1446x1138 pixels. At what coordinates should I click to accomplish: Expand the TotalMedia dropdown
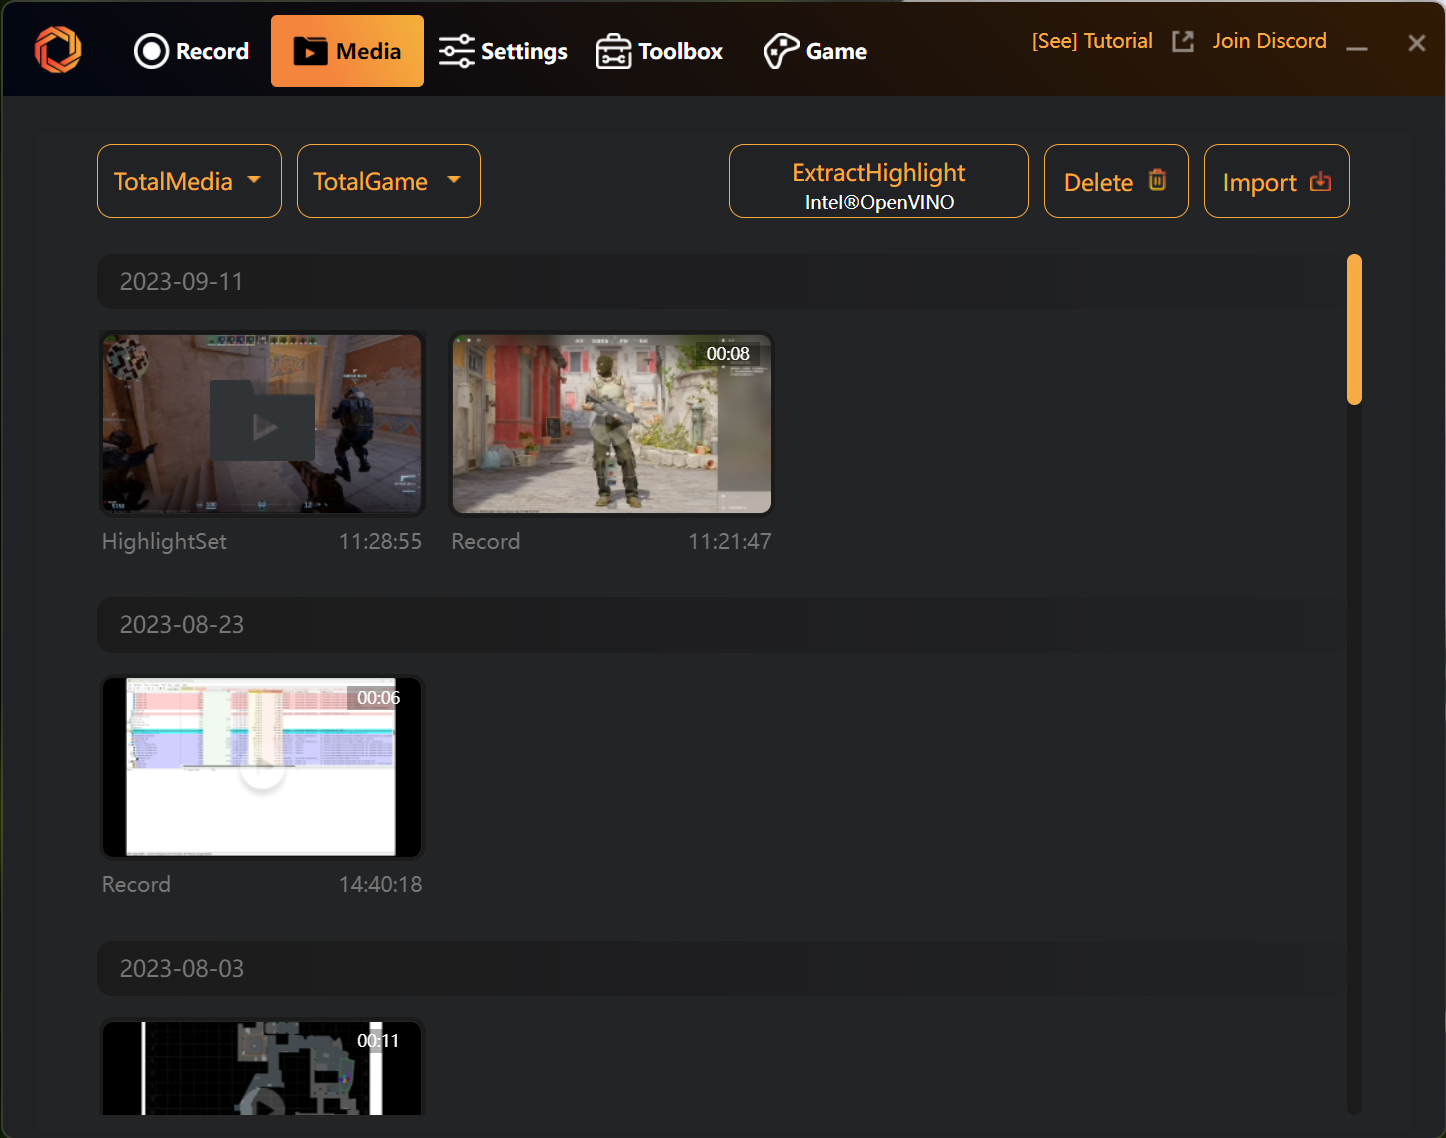coord(189,181)
